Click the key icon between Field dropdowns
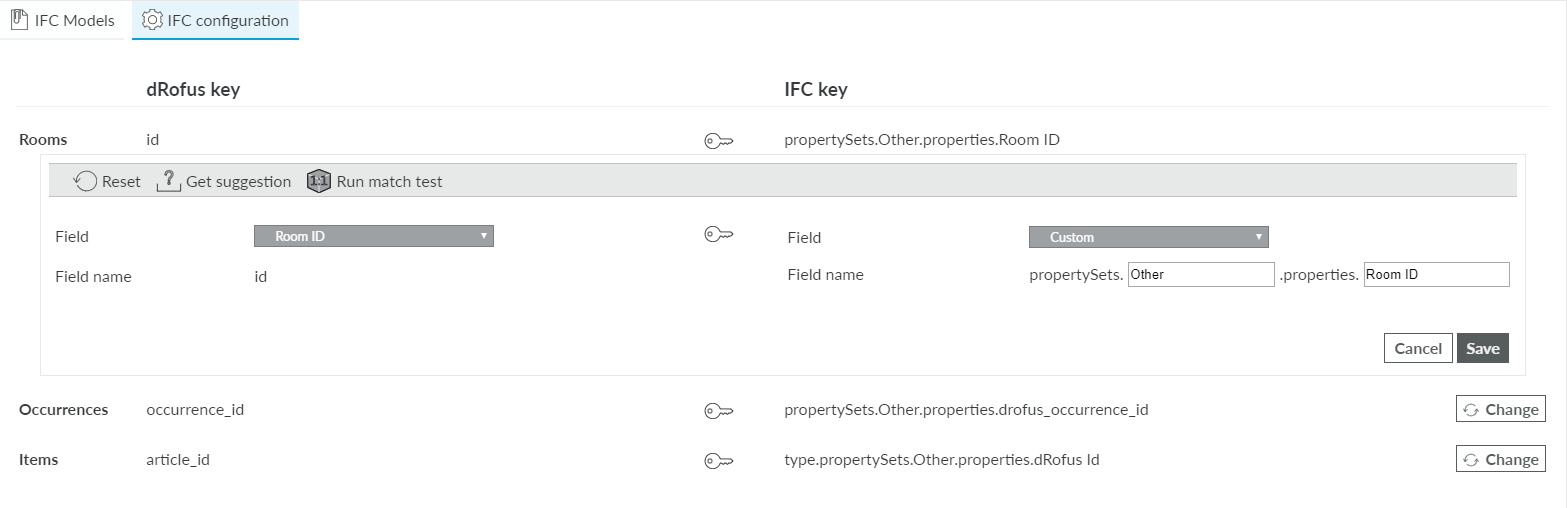The width and height of the screenshot is (1567, 508). pyautogui.click(x=719, y=235)
